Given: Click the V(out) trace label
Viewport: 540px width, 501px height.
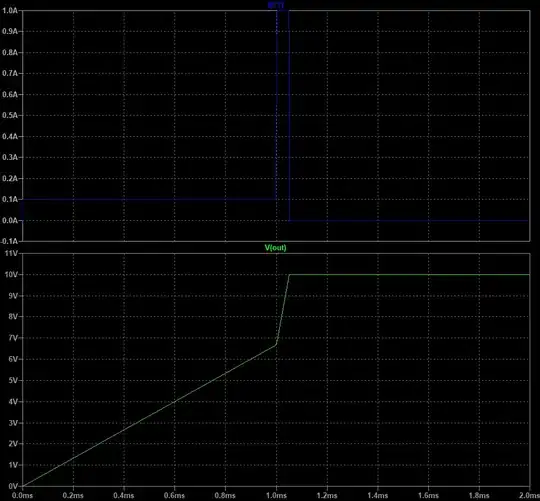Looking at the screenshot, I should [275, 248].
